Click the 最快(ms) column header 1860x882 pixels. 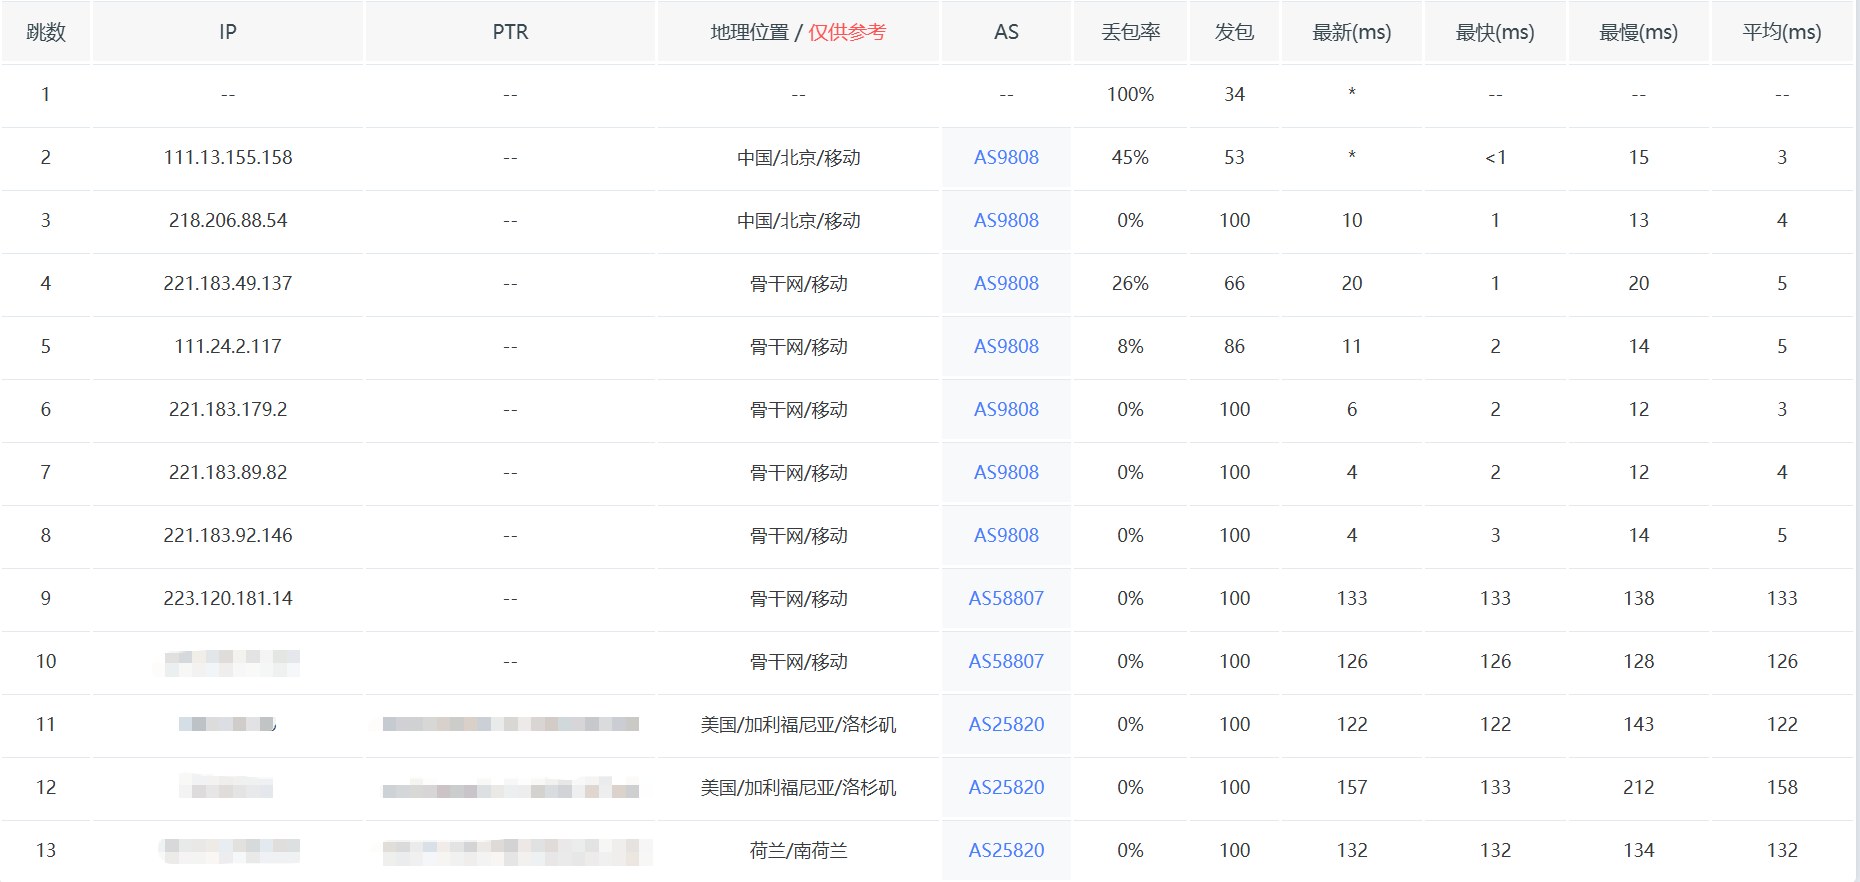(x=1495, y=32)
